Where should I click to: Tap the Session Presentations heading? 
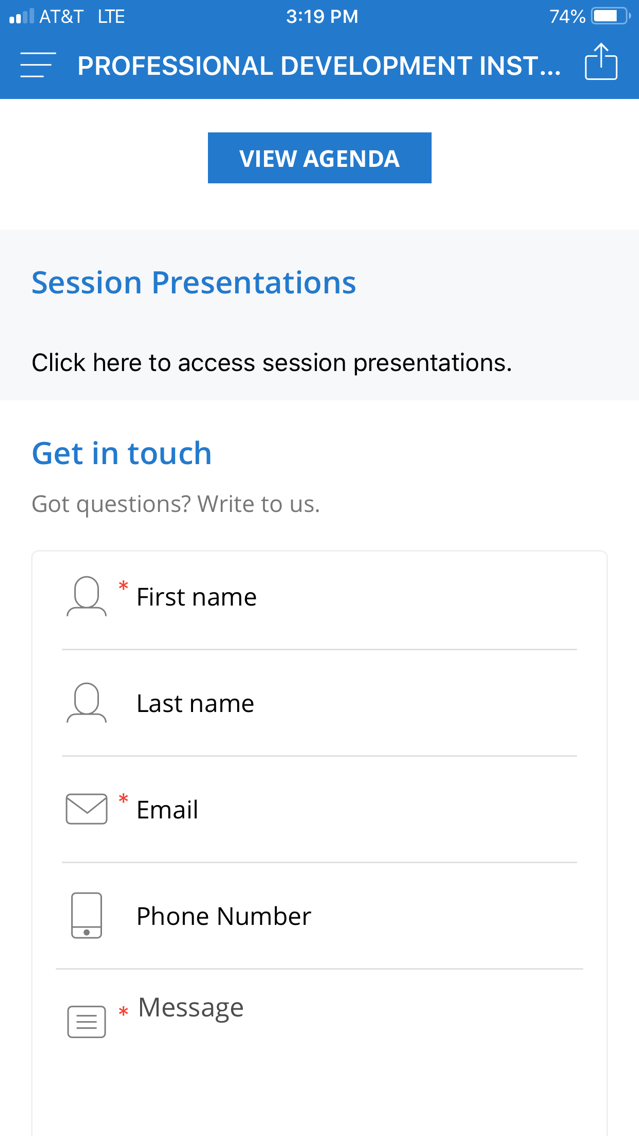point(193,282)
